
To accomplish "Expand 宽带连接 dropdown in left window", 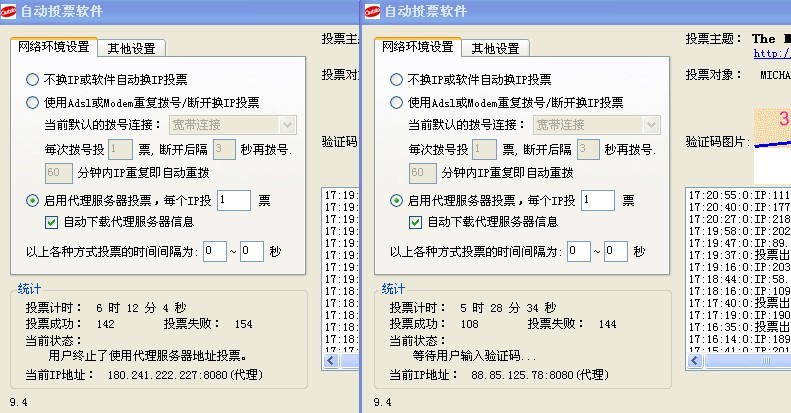I will 287,125.
